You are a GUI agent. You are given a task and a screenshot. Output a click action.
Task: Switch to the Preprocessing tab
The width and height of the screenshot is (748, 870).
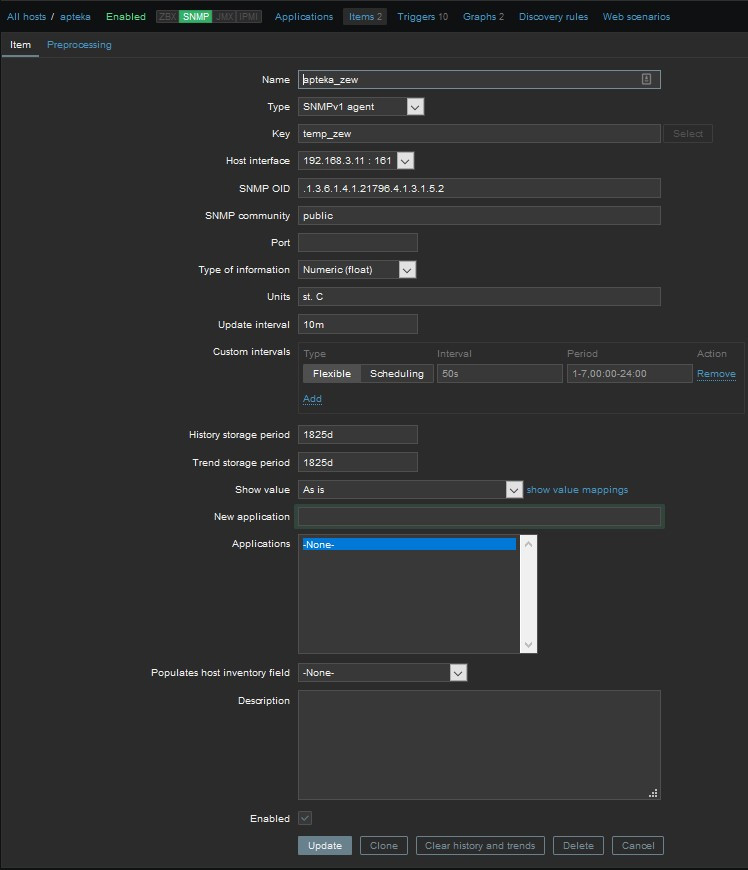point(79,45)
